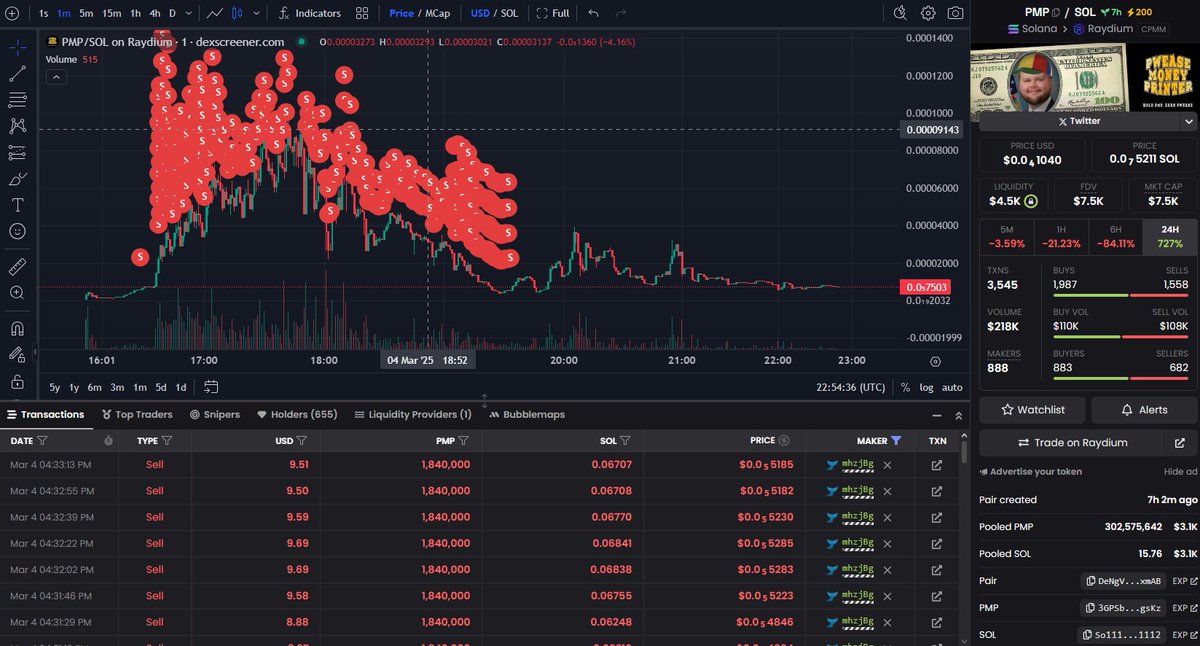1200x646 pixels.
Task: Open the Fibonacci retracement tool
Action: coord(17,100)
